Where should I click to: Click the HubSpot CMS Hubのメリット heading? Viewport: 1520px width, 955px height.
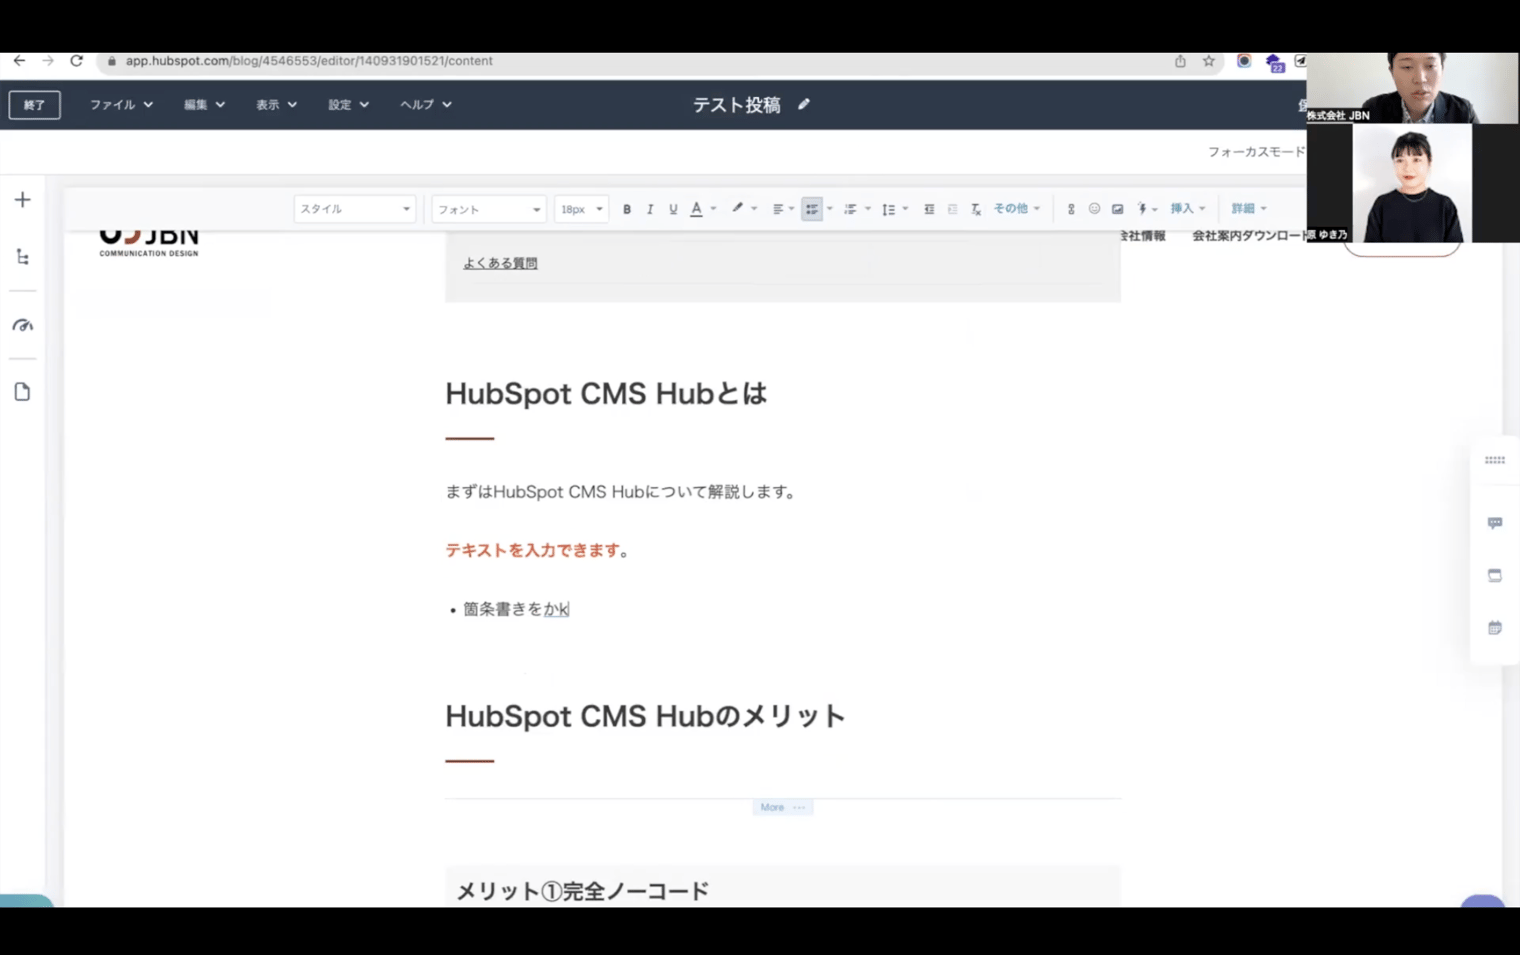click(645, 716)
